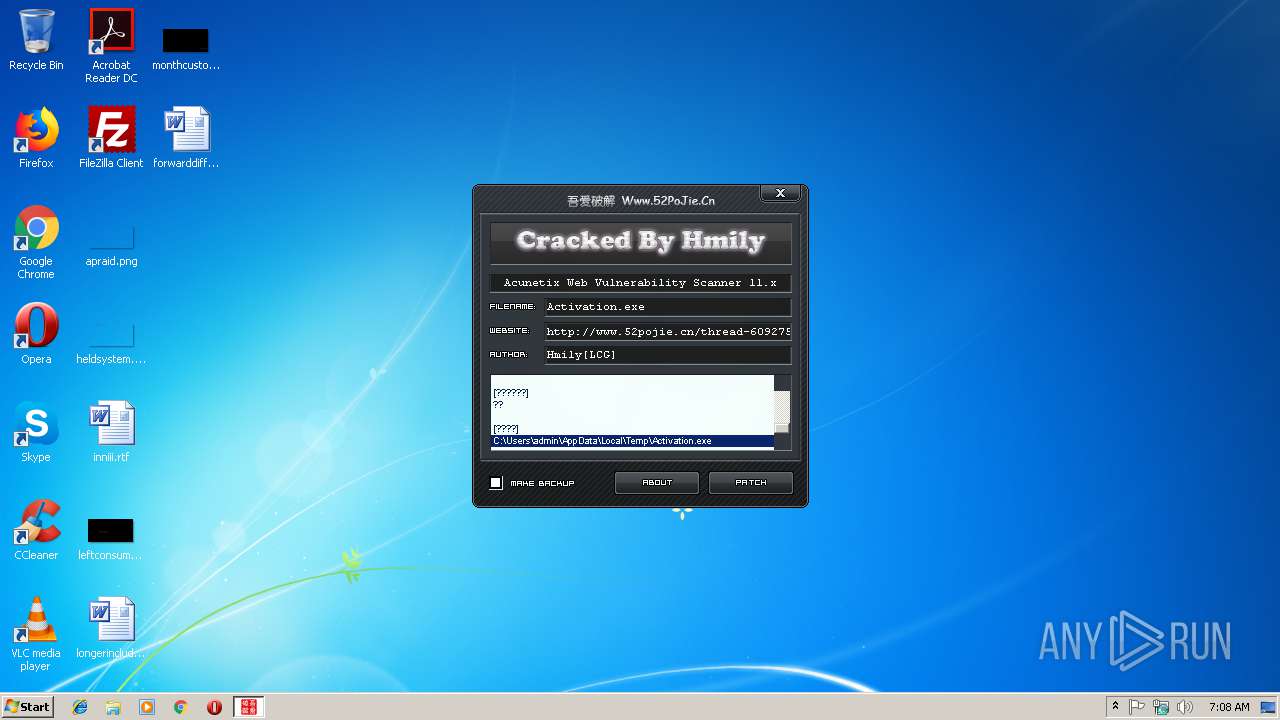
Task: Click the Acunetix Web Vulnerability Scanner label
Action: tap(640, 283)
